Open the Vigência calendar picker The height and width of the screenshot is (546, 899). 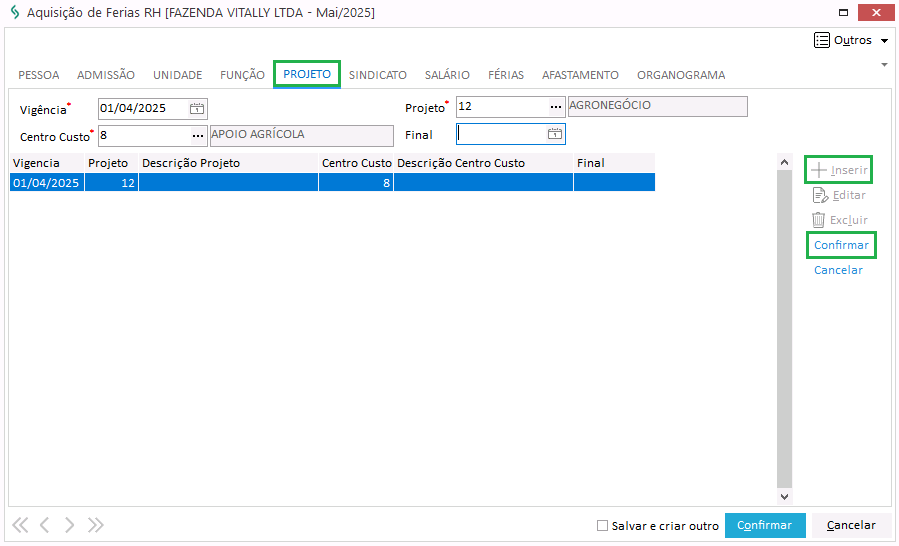(197, 108)
